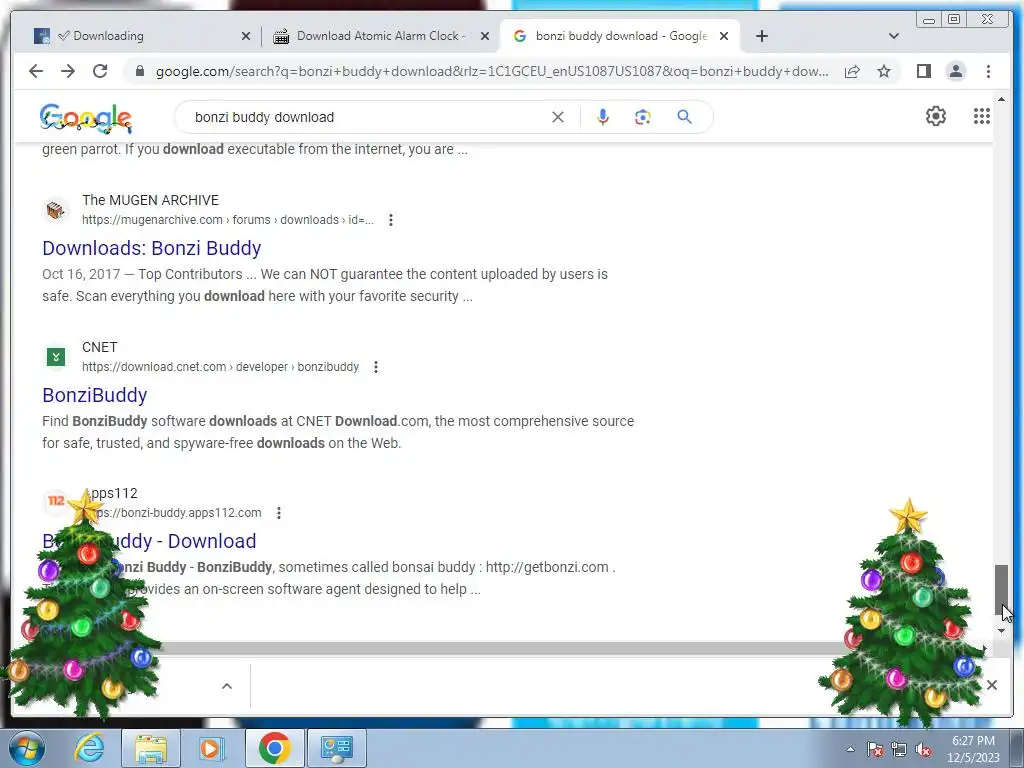Open options for the CNET result

point(376,367)
